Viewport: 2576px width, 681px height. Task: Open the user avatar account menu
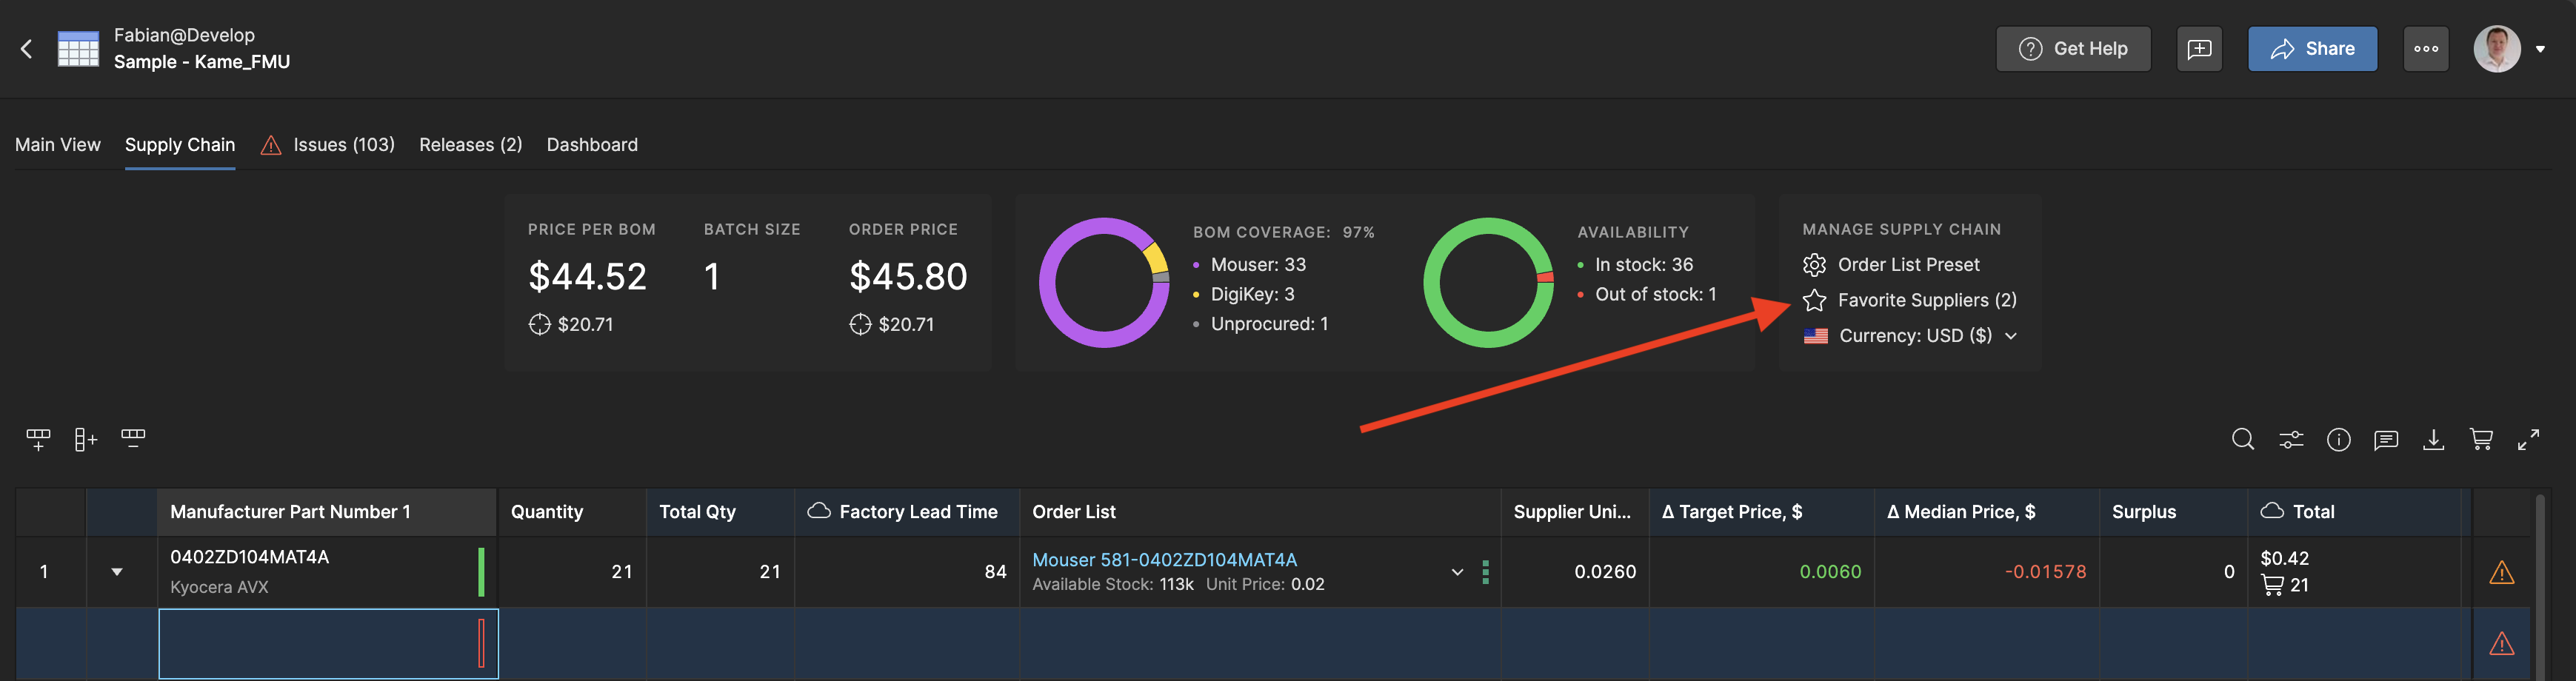pos(2508,49)
